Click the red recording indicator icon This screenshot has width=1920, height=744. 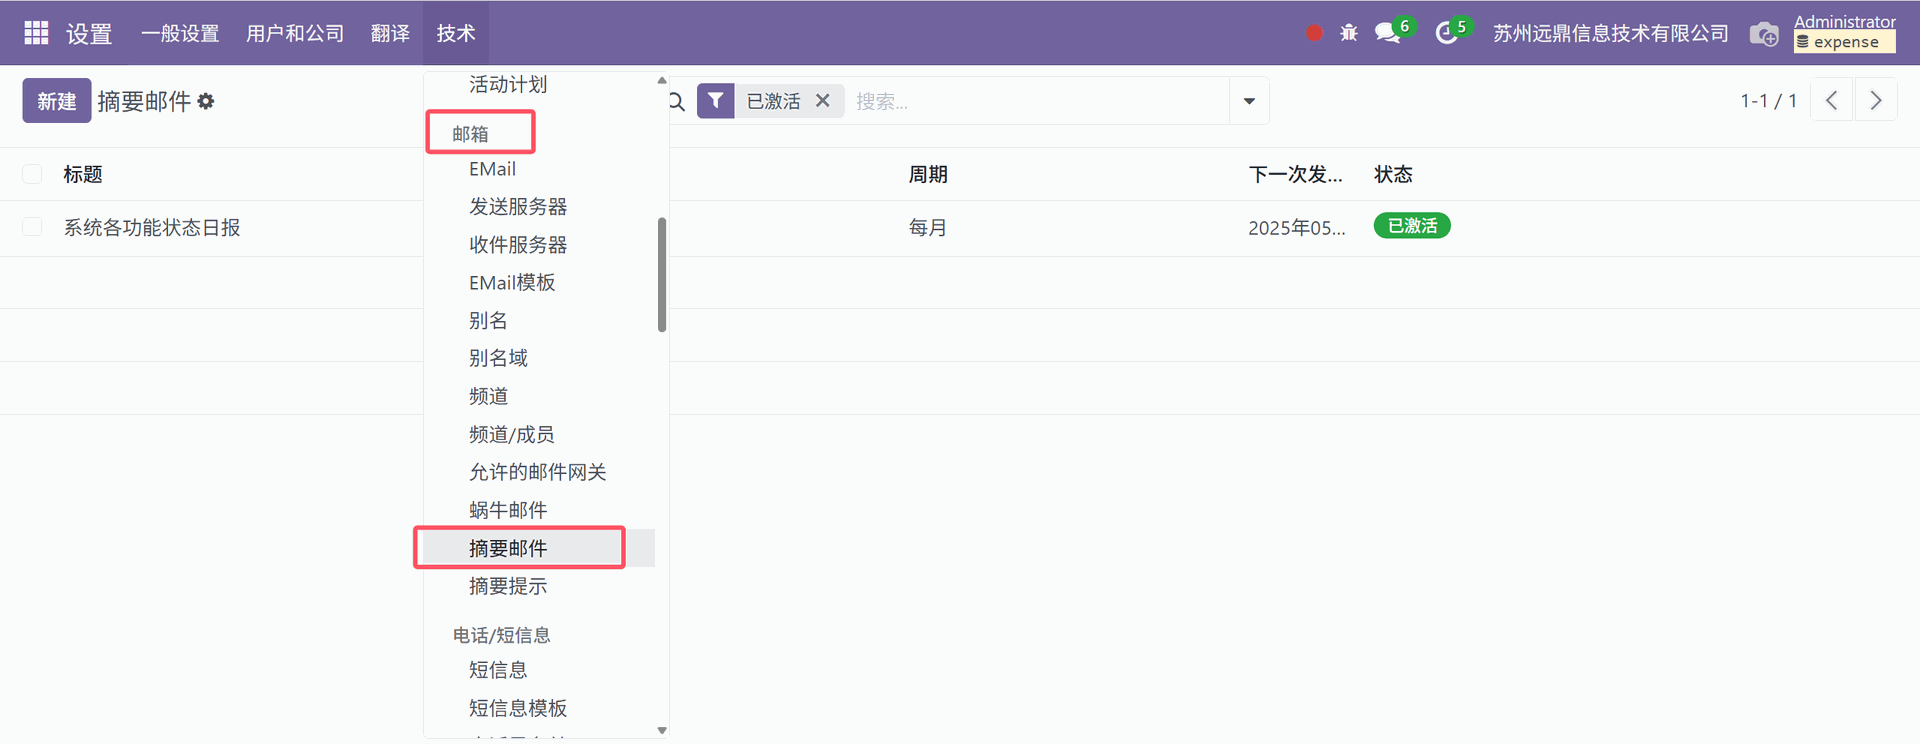click(x=1314, y=33)
